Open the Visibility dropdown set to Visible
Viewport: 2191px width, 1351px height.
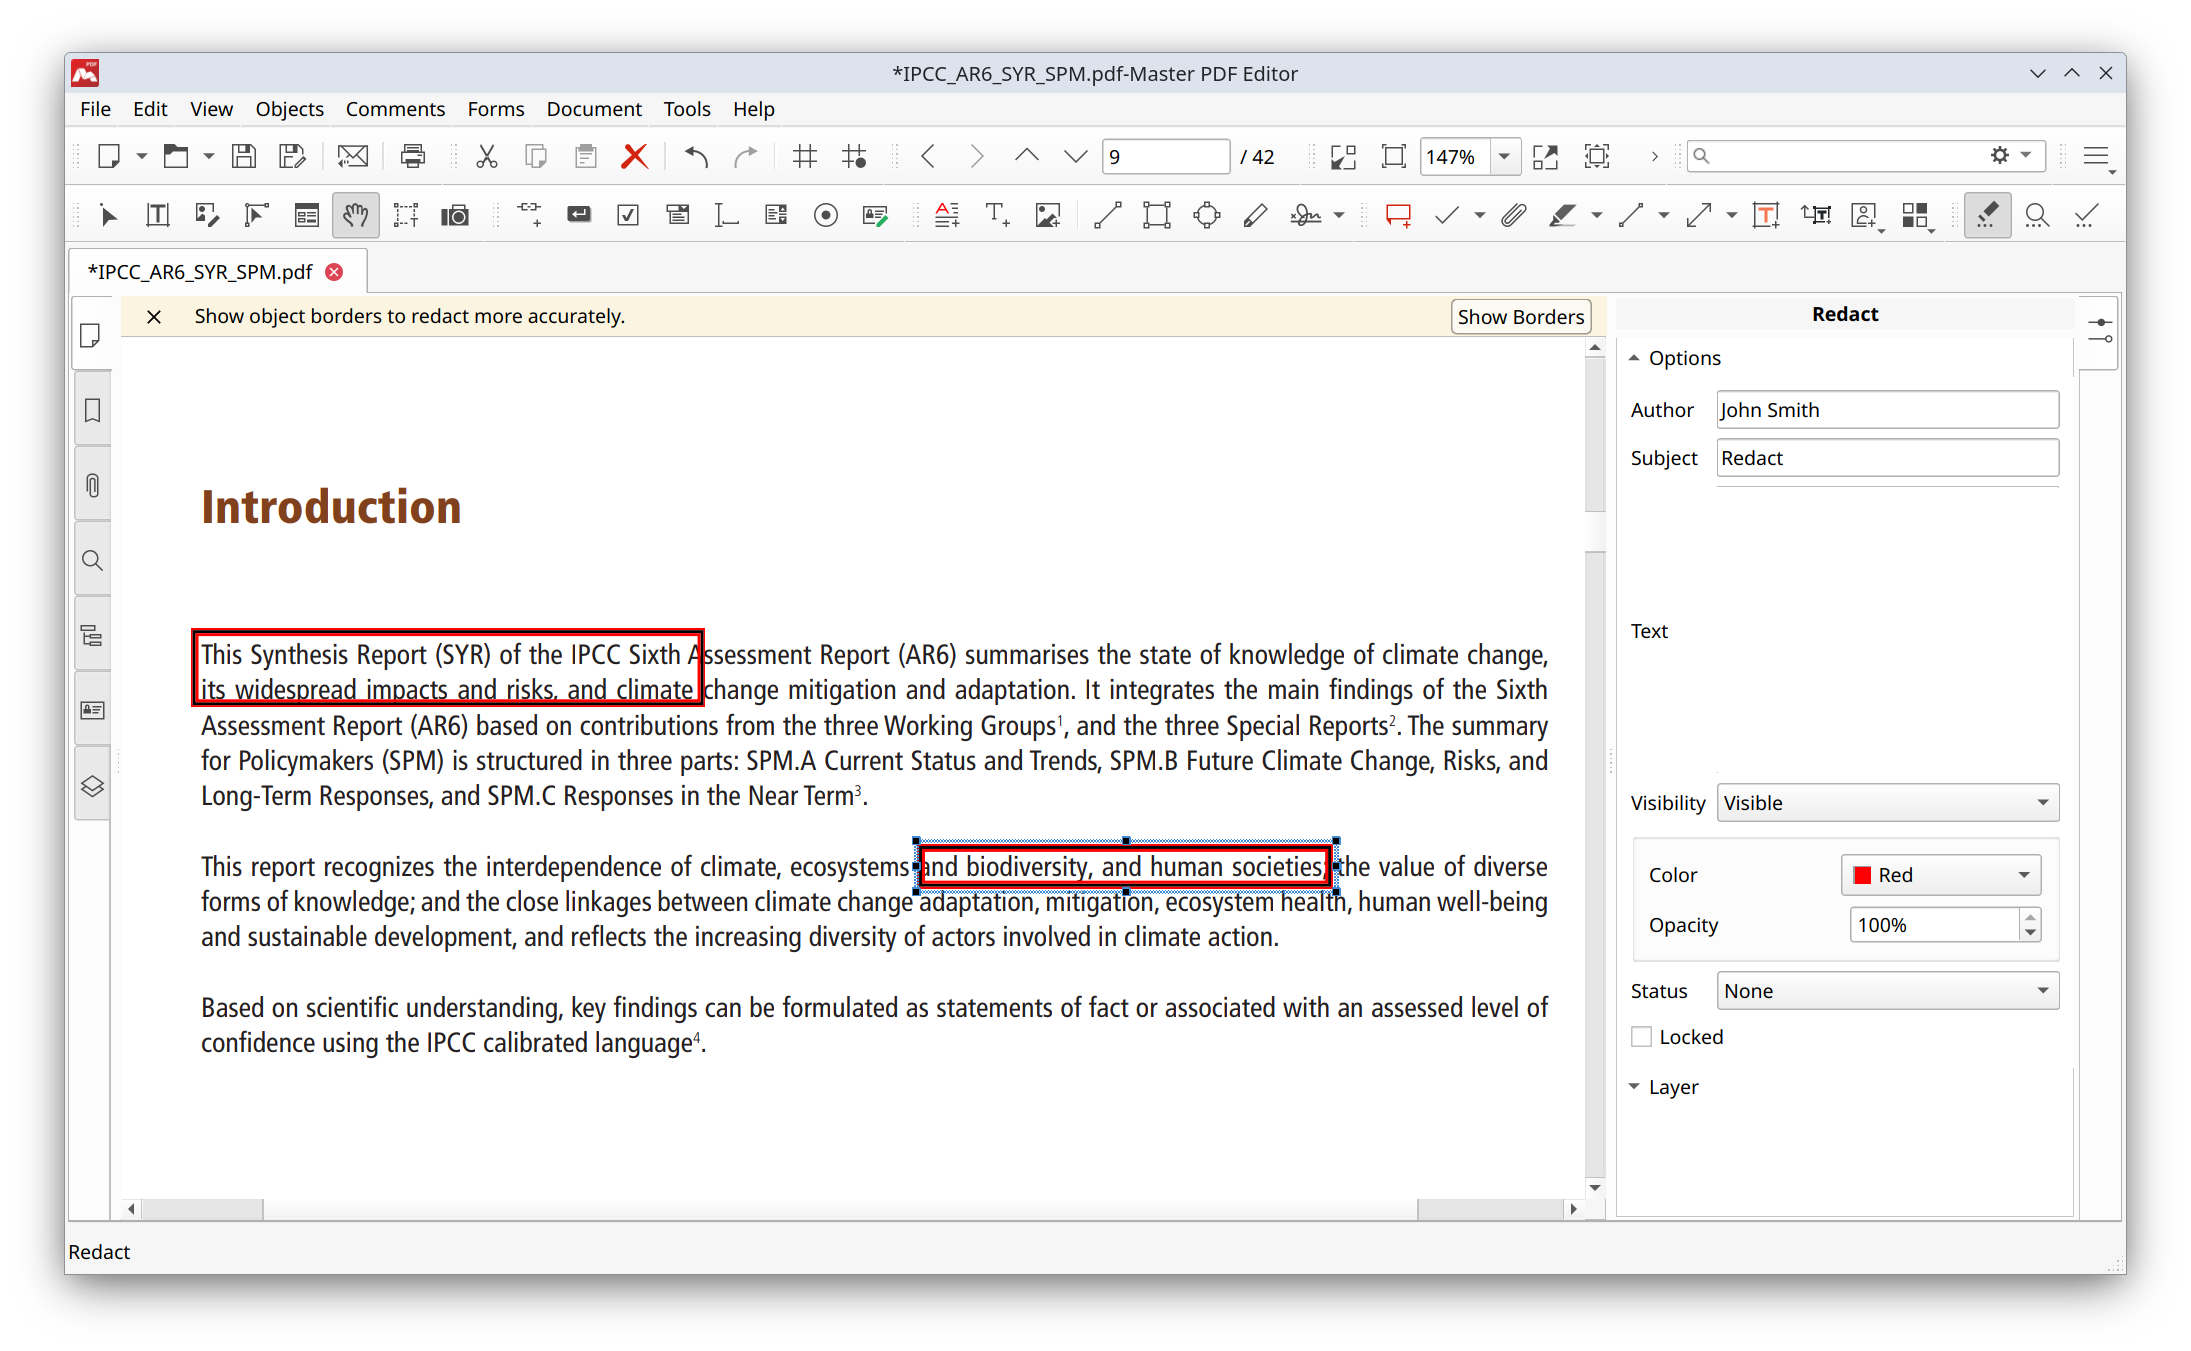1886,802
